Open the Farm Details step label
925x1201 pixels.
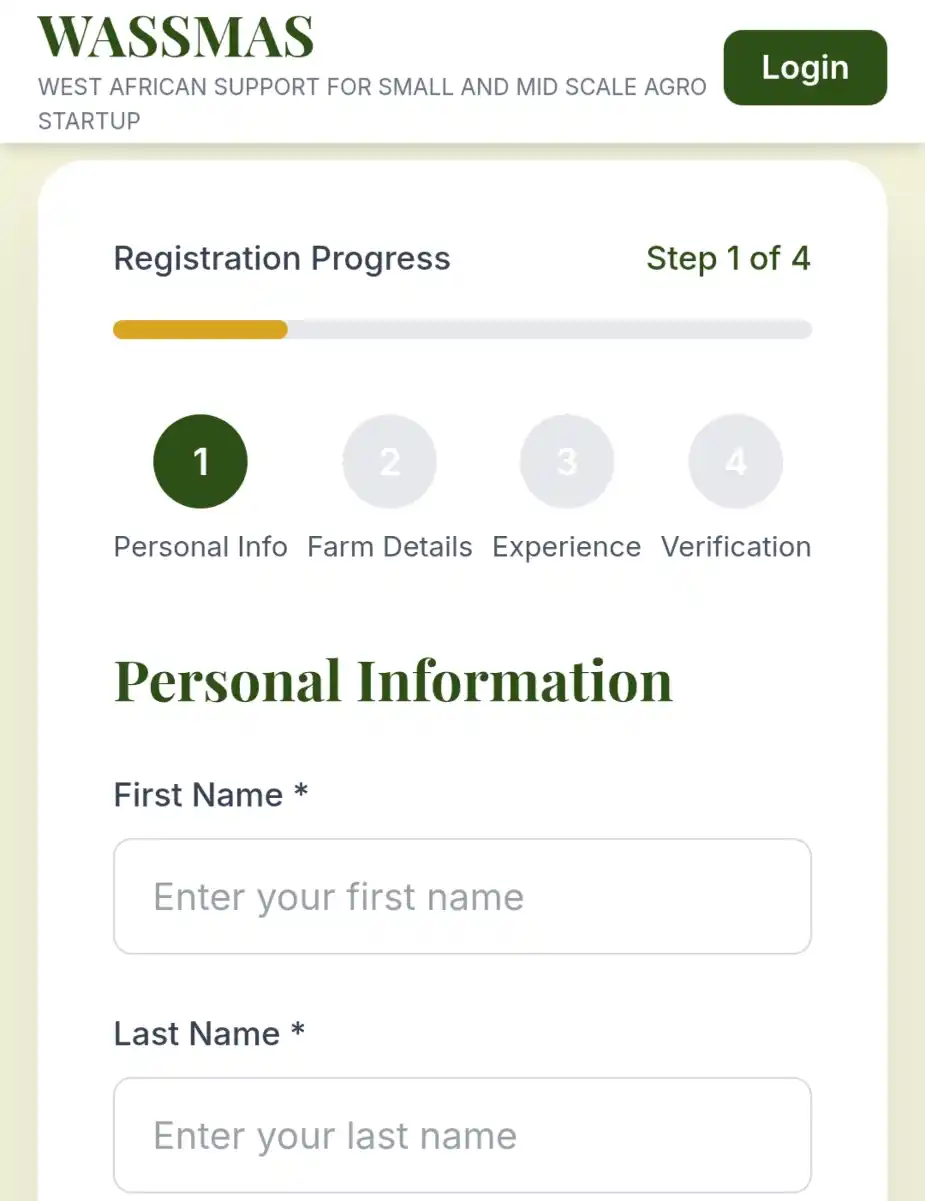[390, 547]
